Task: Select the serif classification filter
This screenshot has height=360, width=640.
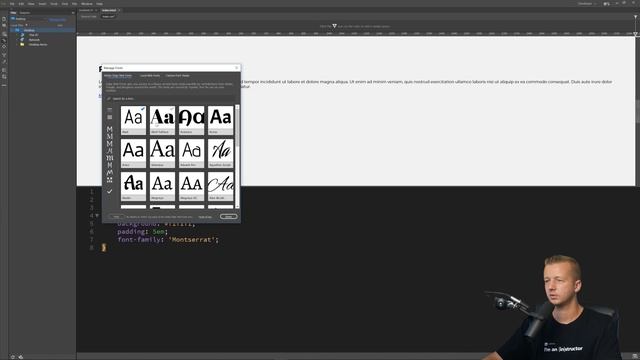Action: point(109,136)
